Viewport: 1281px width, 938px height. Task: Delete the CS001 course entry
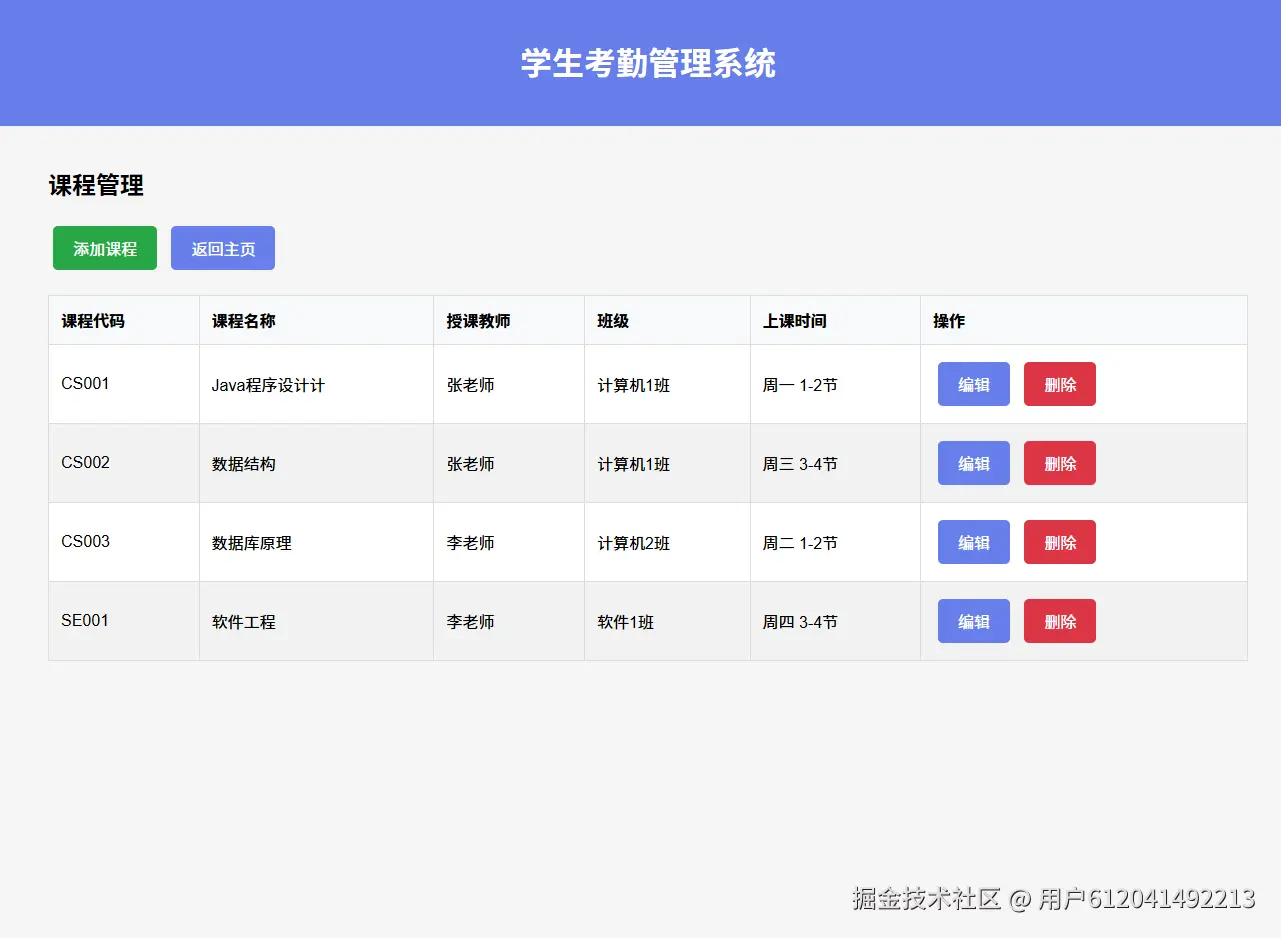click(1059, 384)
